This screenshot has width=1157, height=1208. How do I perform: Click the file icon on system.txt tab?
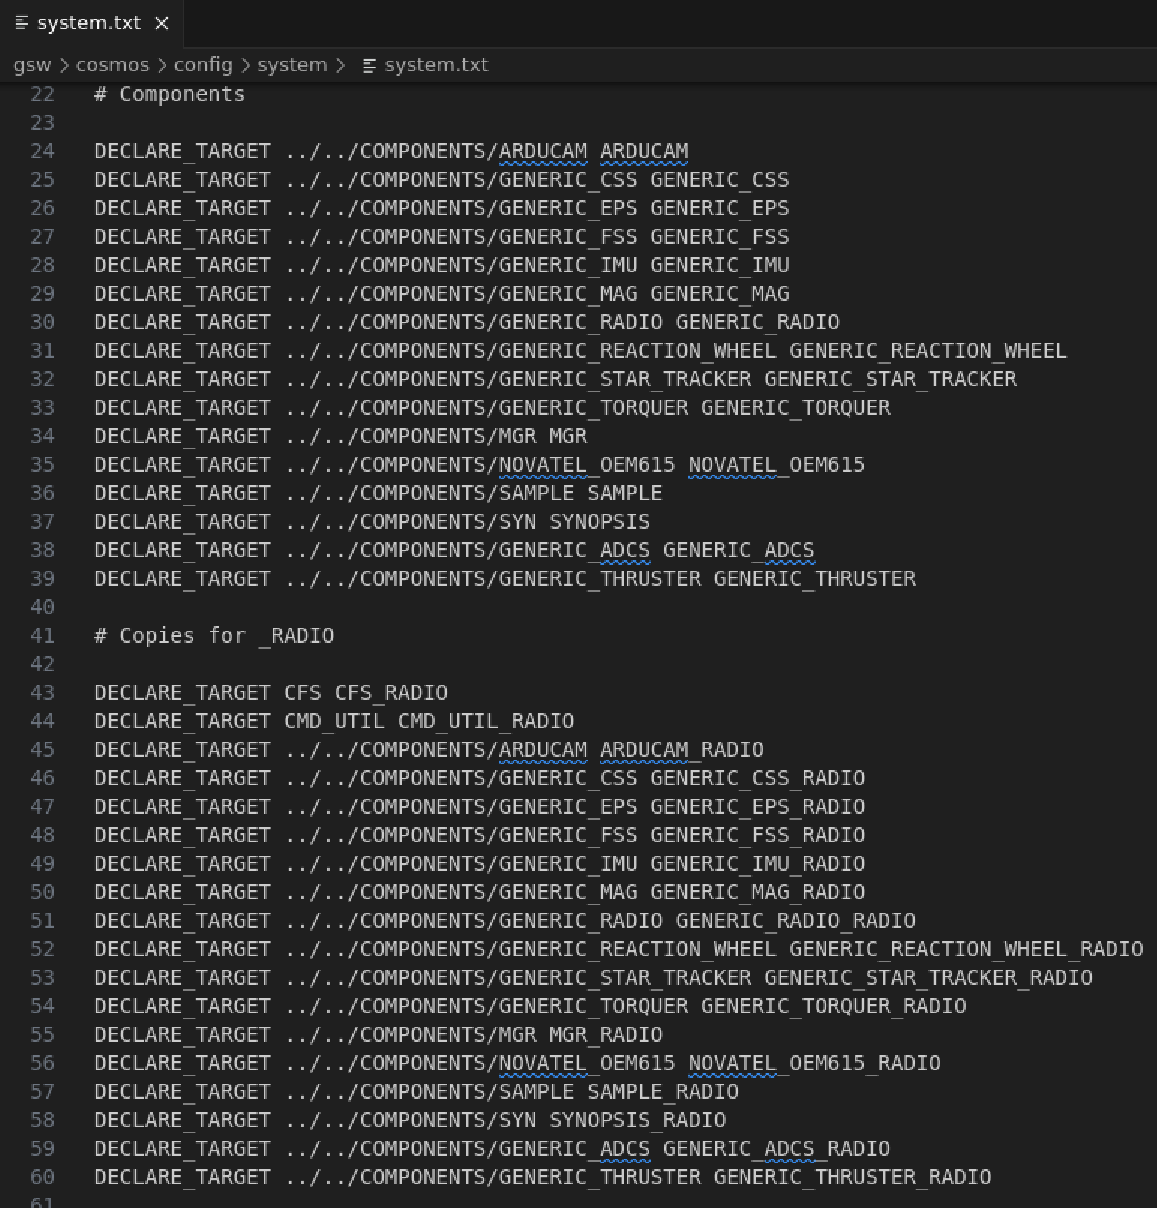pyautogui.click(x=21, y=23)
